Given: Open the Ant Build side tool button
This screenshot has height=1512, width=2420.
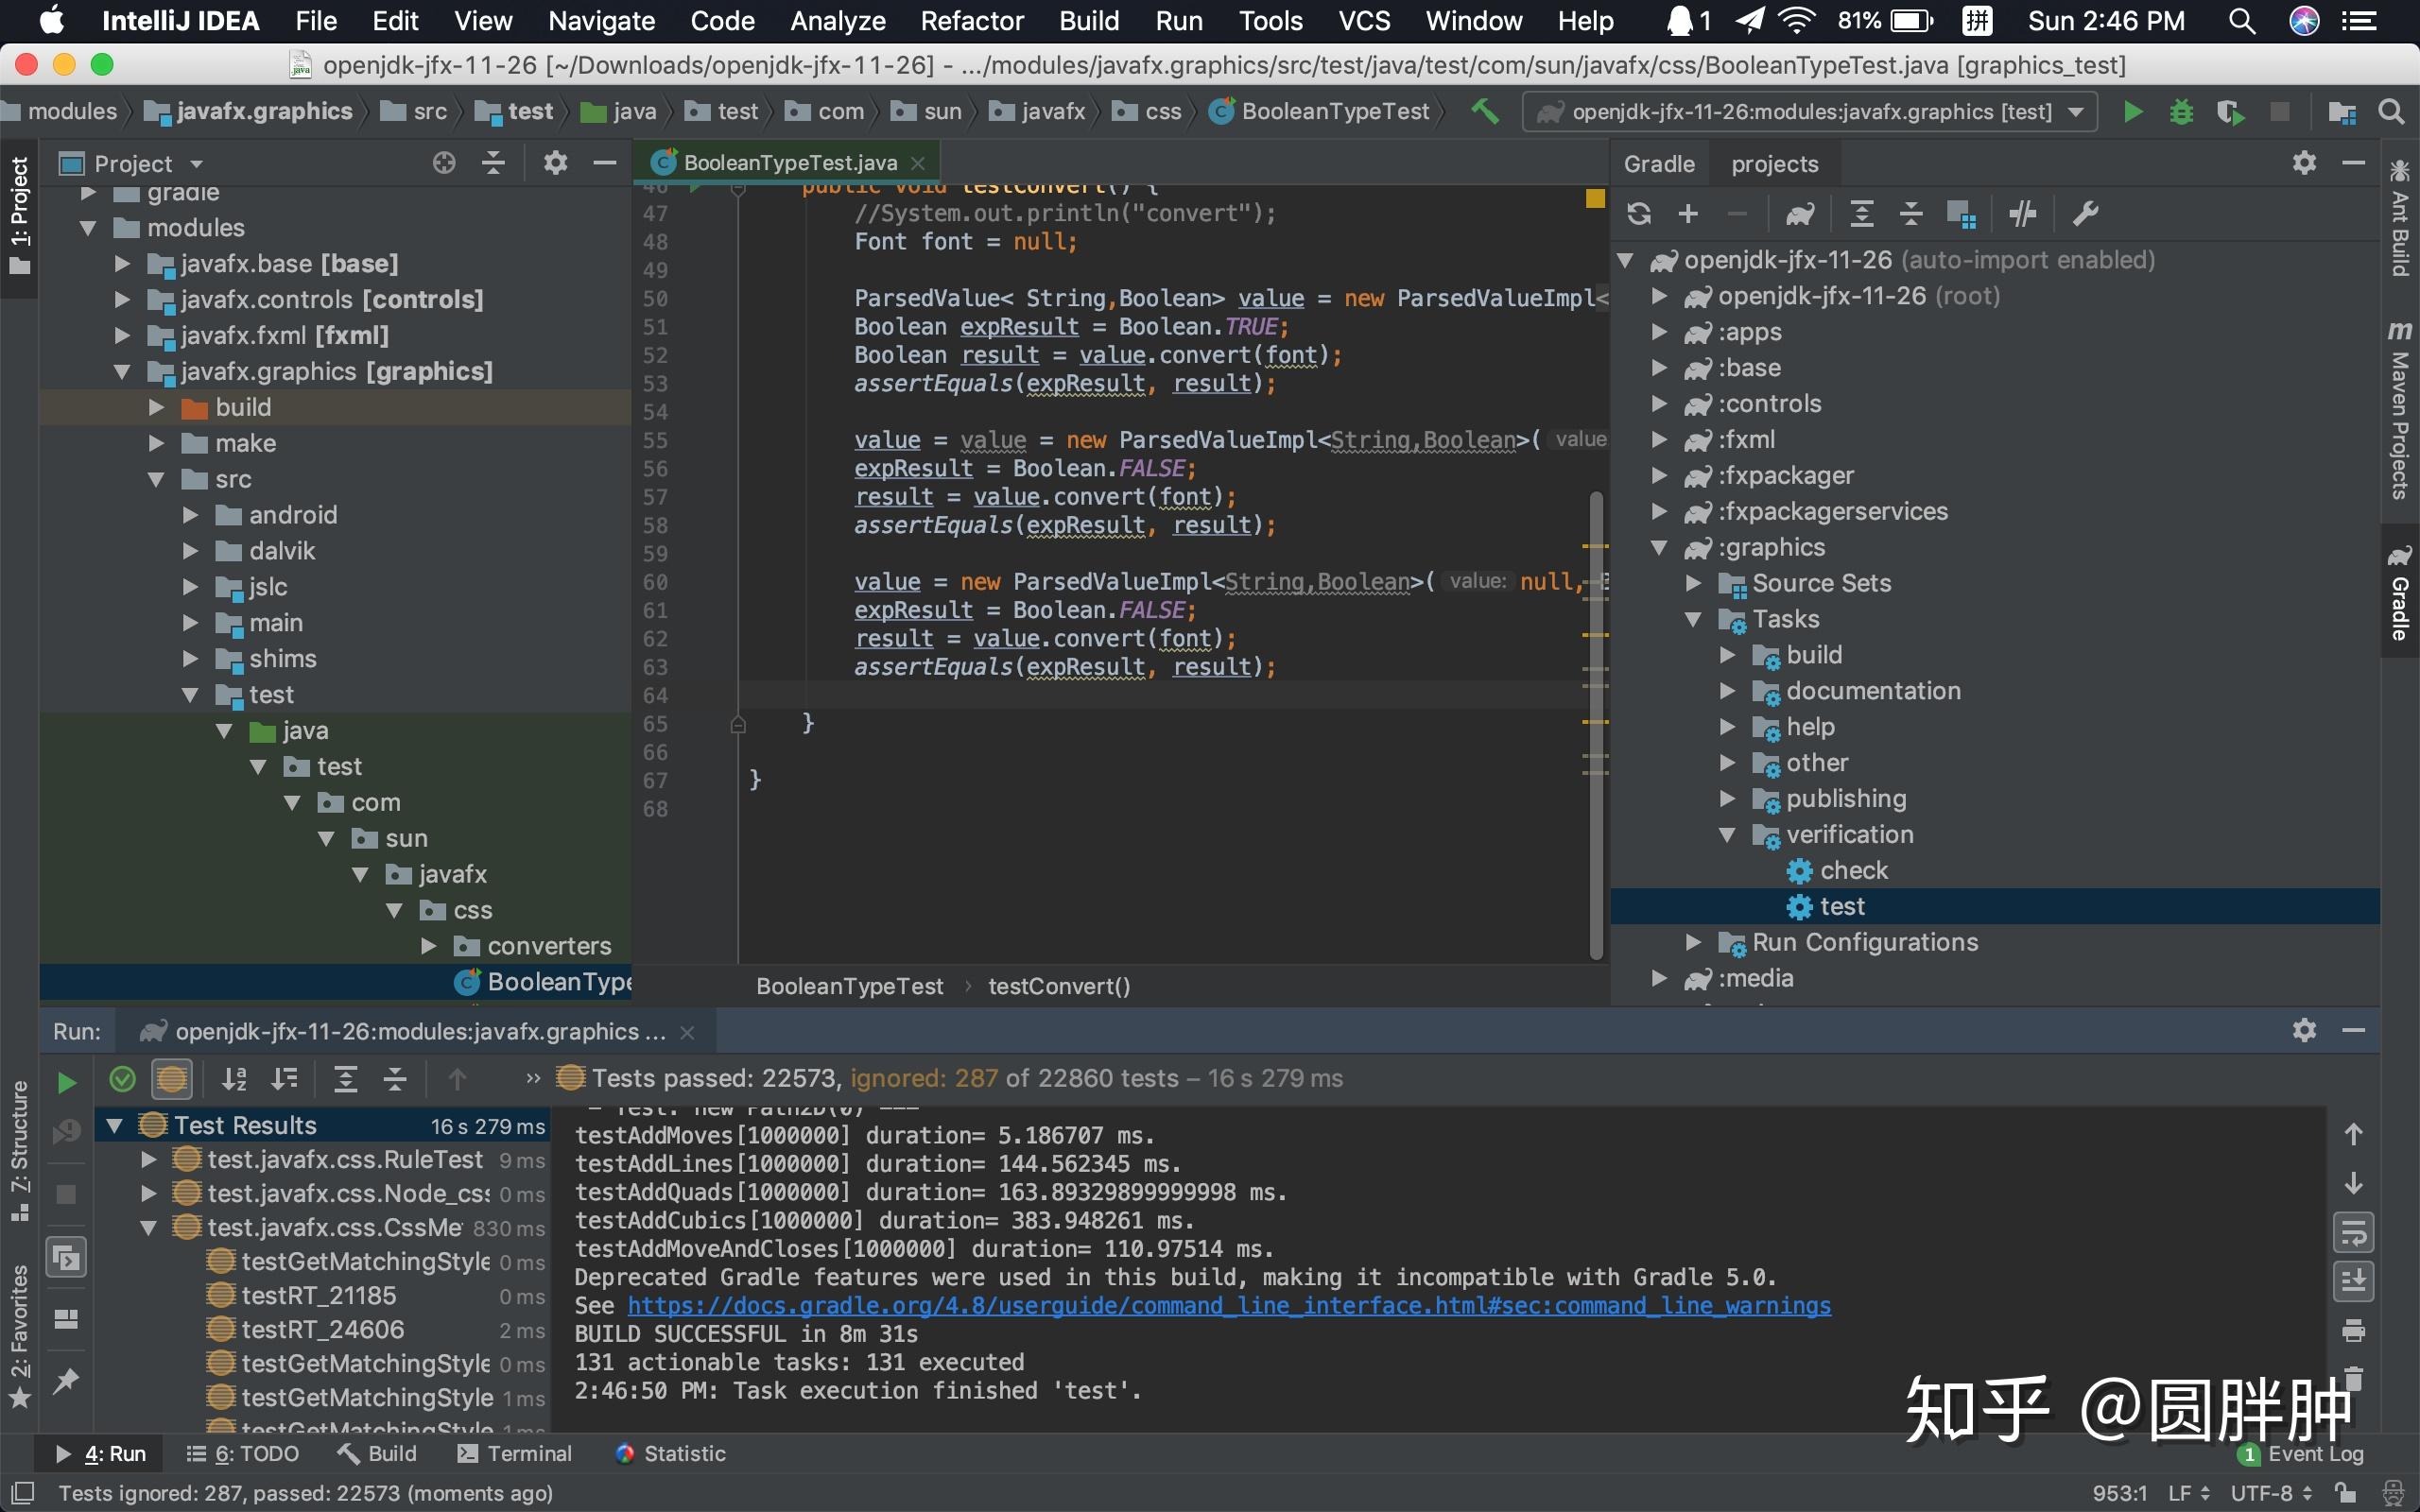Looking at the screenshot, I should 2399,217.
